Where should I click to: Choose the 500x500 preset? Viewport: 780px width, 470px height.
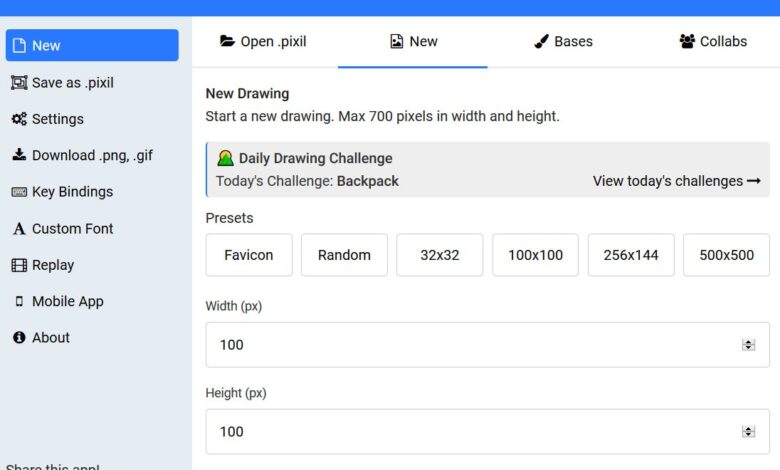tap(727, 255)
